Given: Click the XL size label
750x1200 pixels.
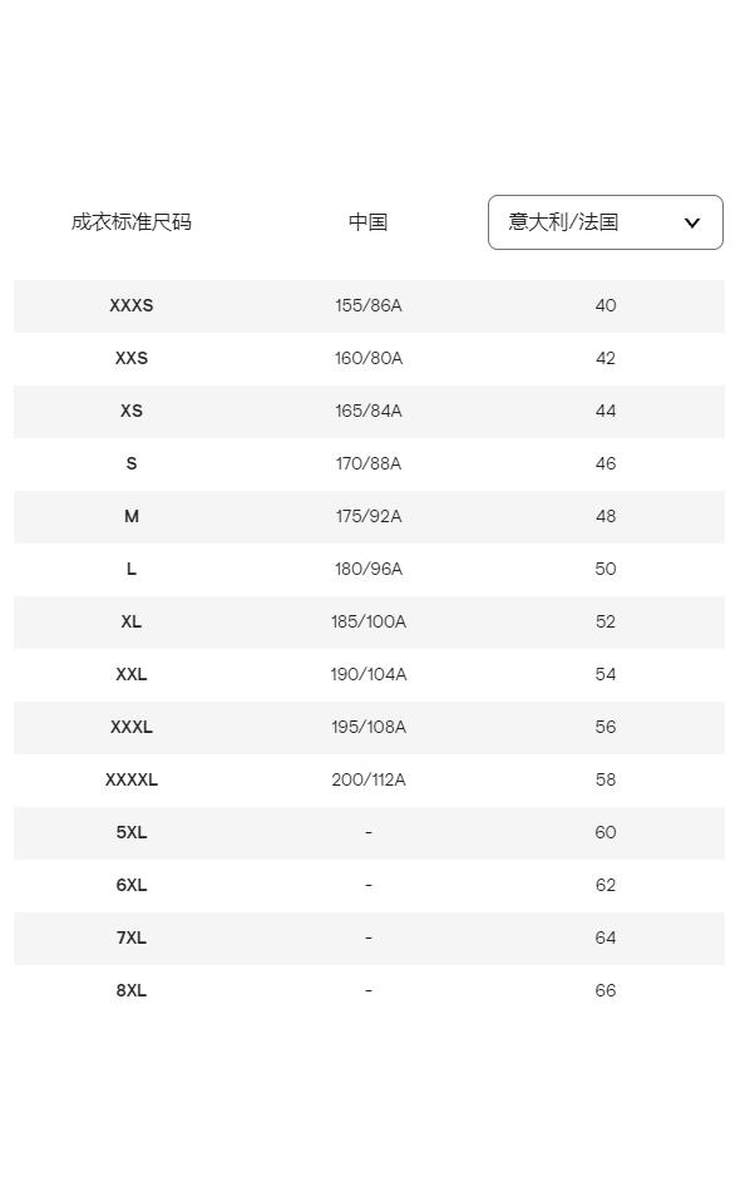Looking at the screenshot, I should pos(131,622).
